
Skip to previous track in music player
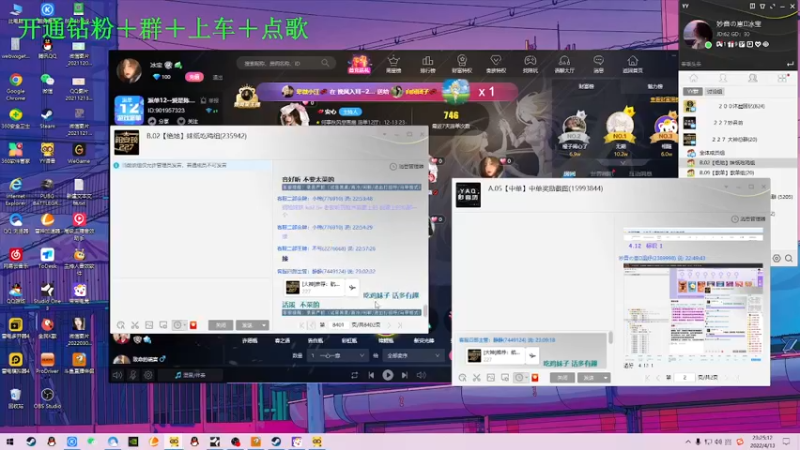point(371,375)
